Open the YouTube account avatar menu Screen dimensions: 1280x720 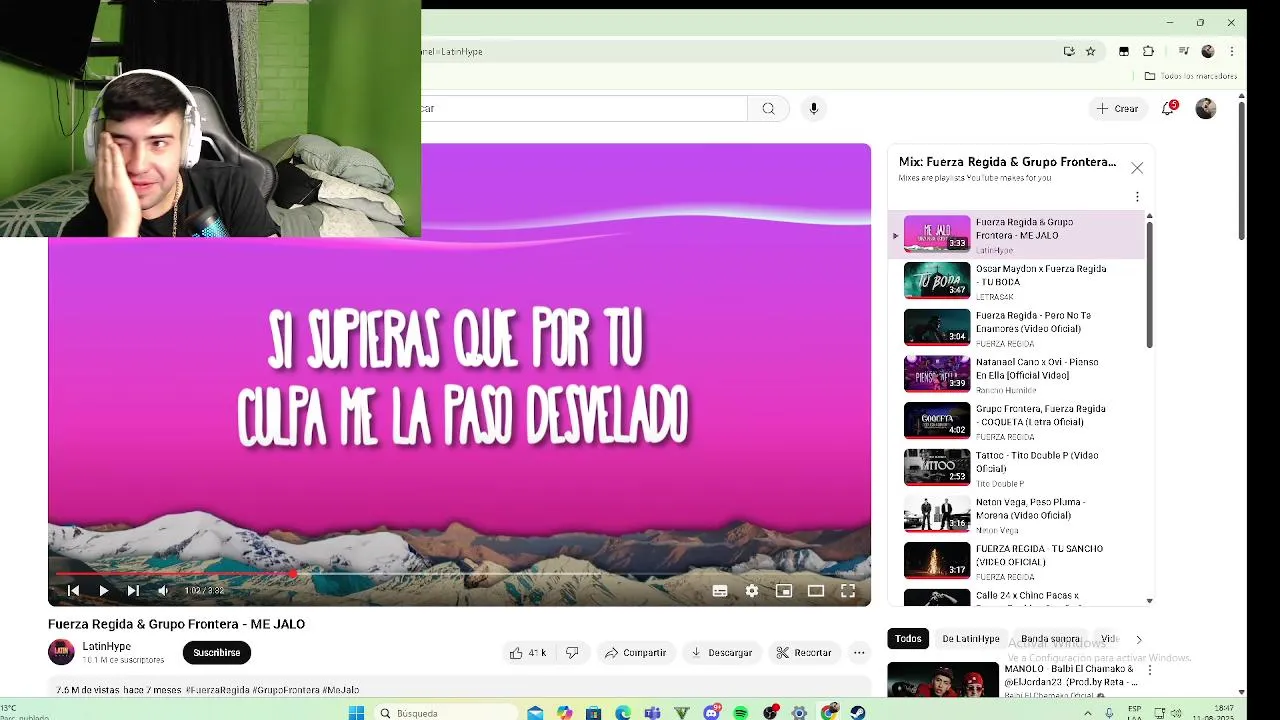pos(1206,108)
